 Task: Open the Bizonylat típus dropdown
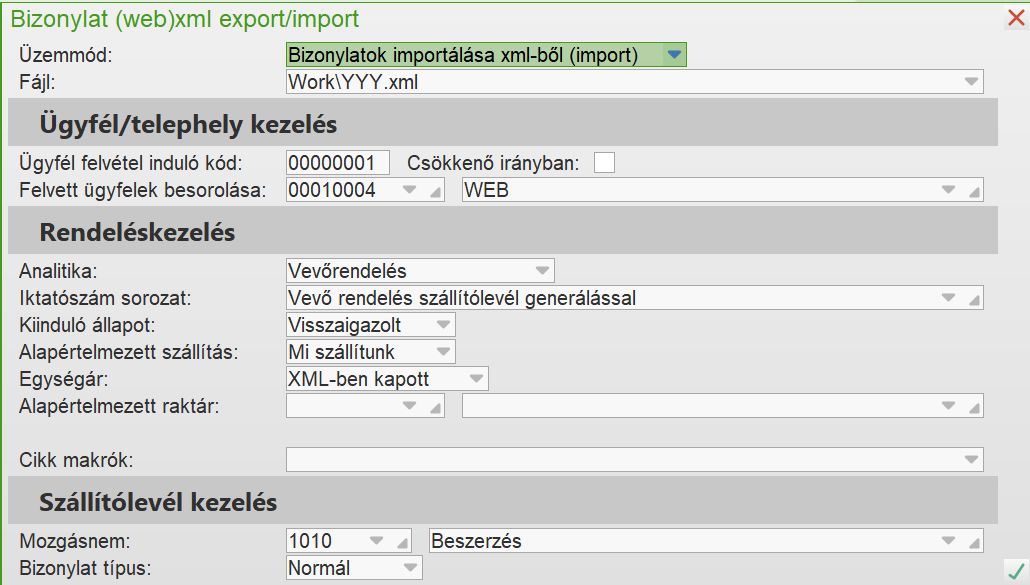click(409, 568)
